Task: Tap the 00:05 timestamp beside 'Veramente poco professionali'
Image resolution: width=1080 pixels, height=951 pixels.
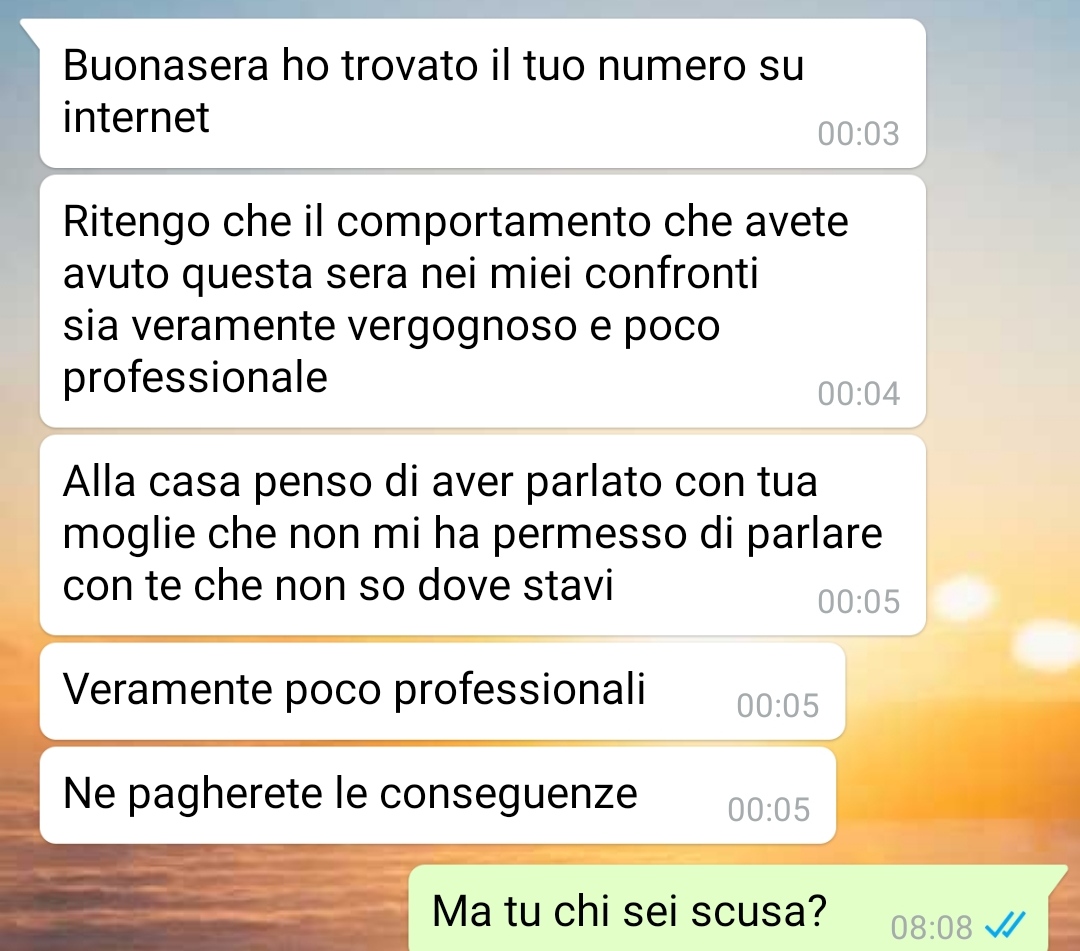Action: [778, 706]
